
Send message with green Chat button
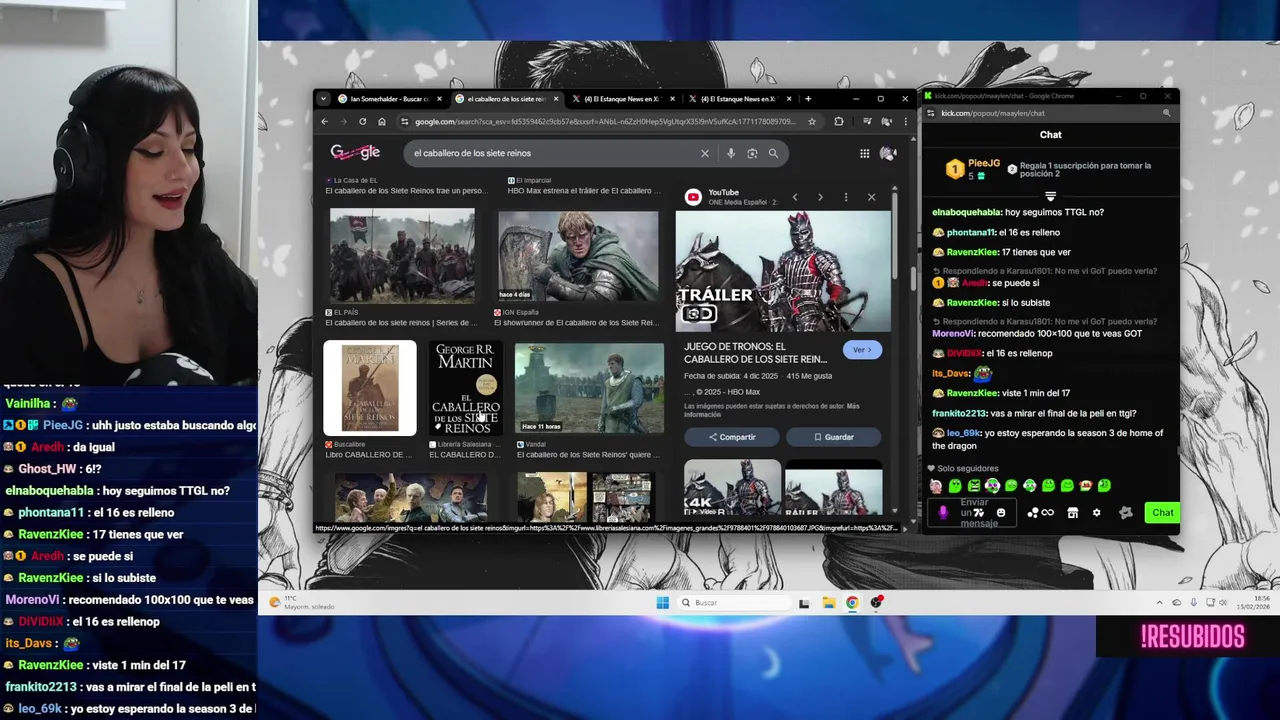[1162, 513]
